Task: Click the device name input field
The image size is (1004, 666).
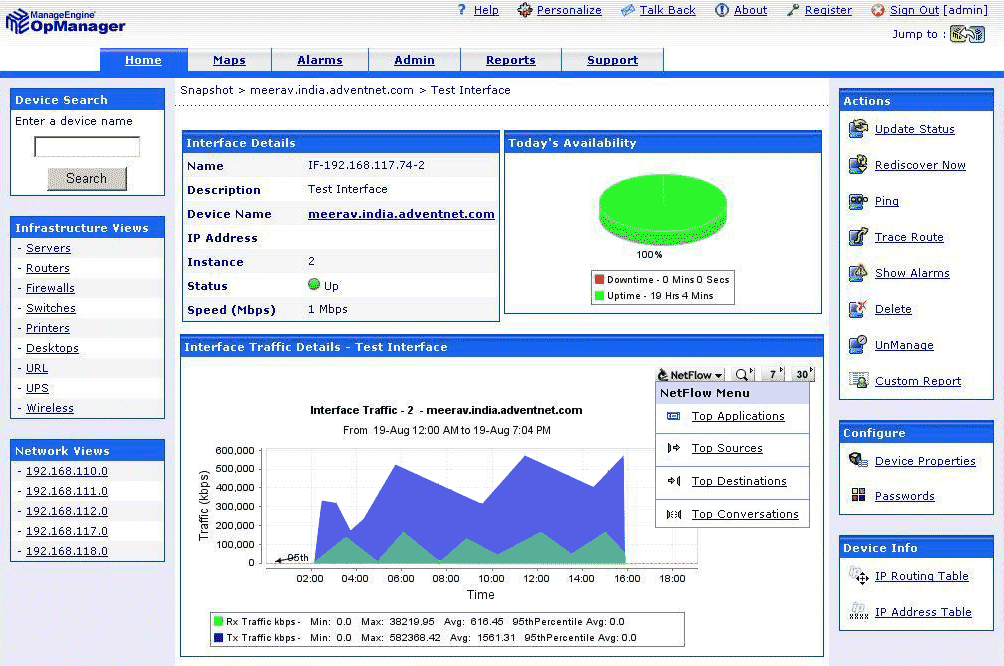Action: pyautogui.click(x=87, y=147)
